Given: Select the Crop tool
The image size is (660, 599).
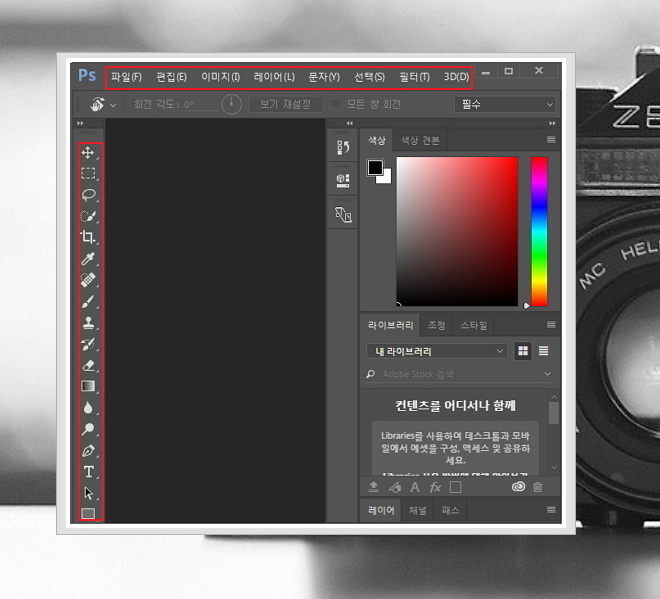Looking at the screenshot, I should [x=88, y=237].
